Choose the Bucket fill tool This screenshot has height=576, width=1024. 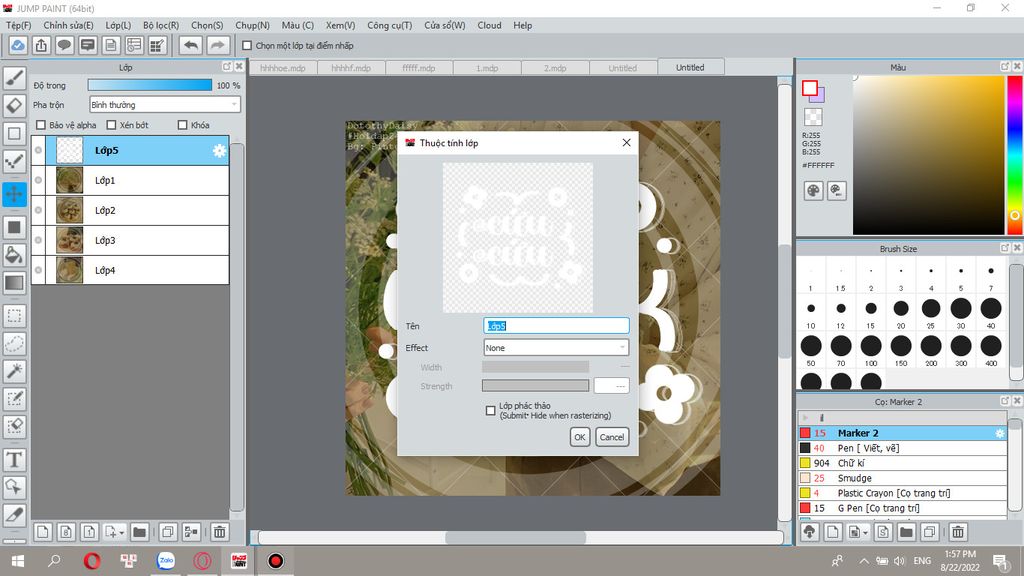click(14, 255)
